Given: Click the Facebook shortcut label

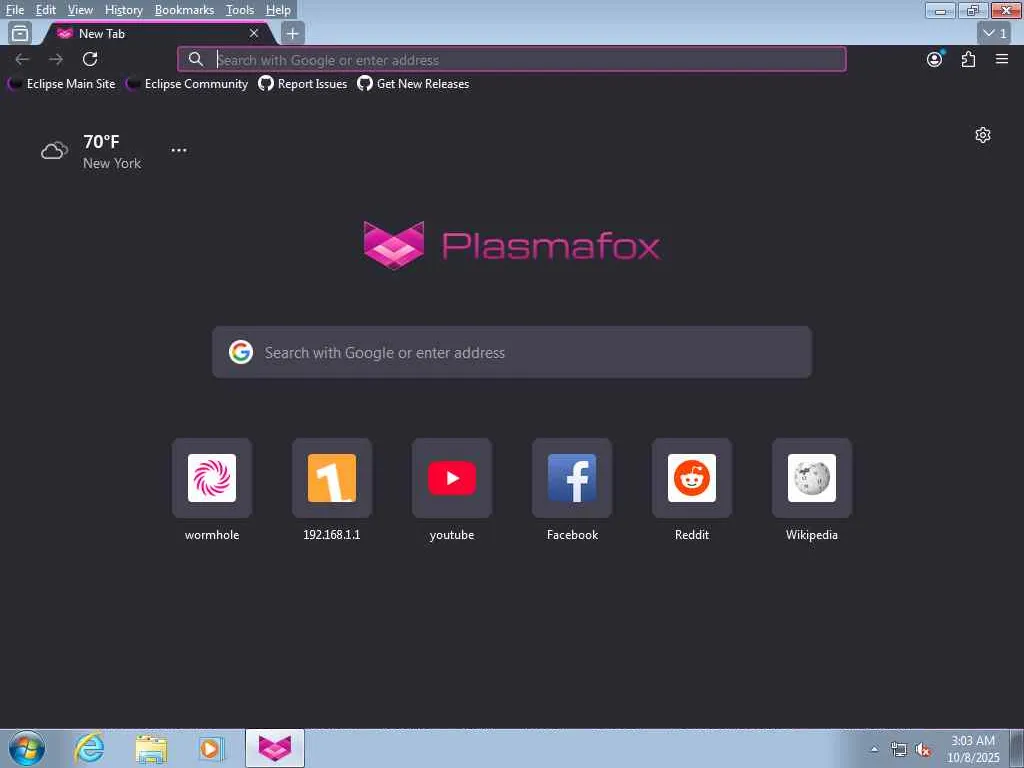Looking at the screenshot, I should pyautogui.click(x=572, y=535).
